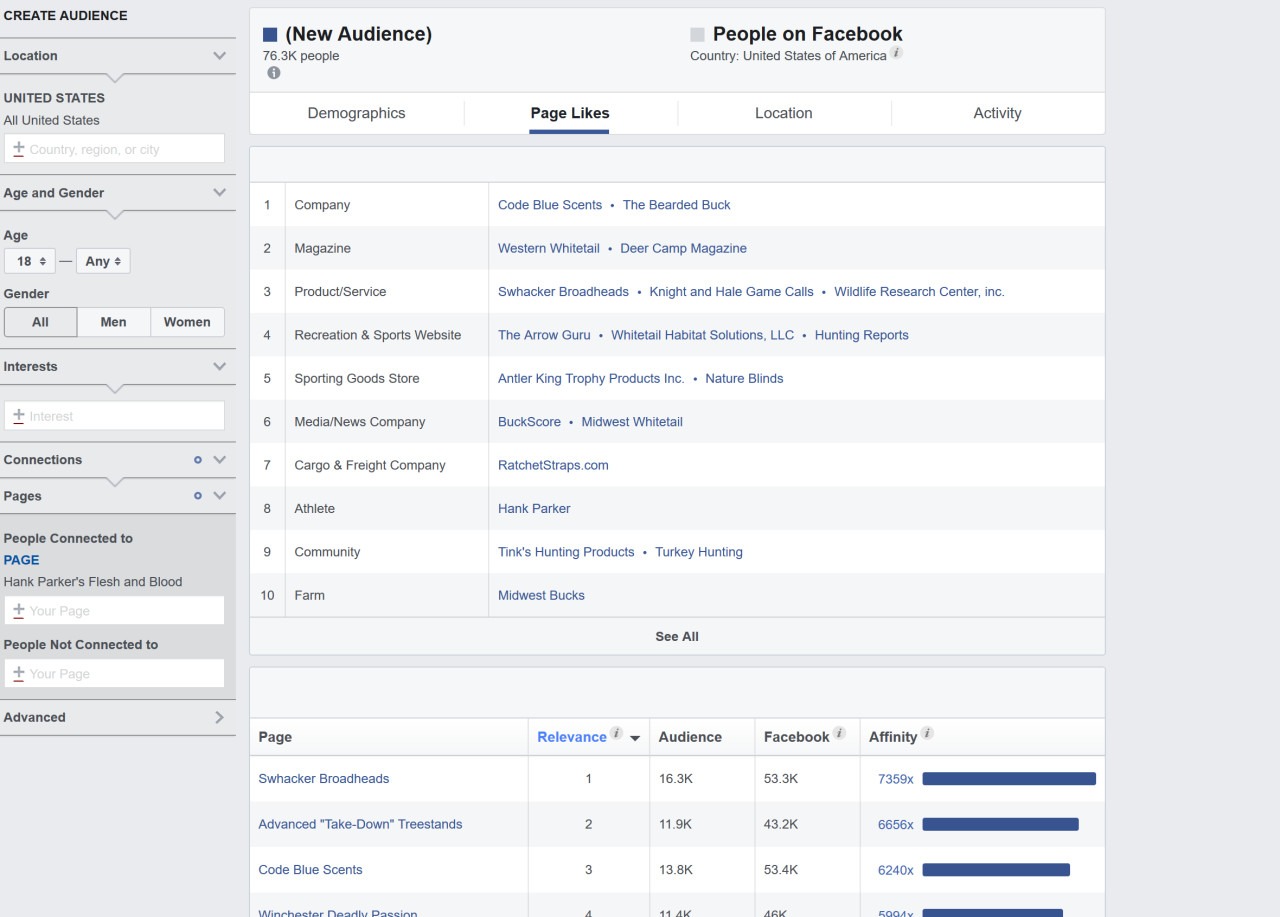Click the info icon beside Affinity header
Screen dimensions: 1280x917
pos(927,734)
